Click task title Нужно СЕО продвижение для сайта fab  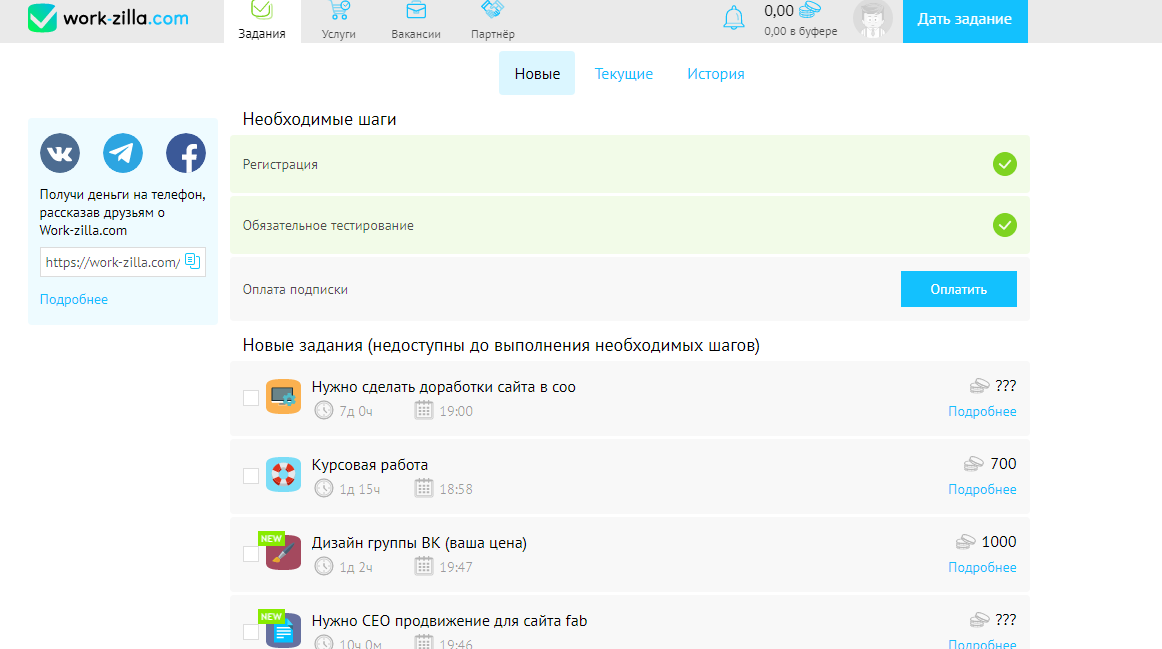point(449,621)
